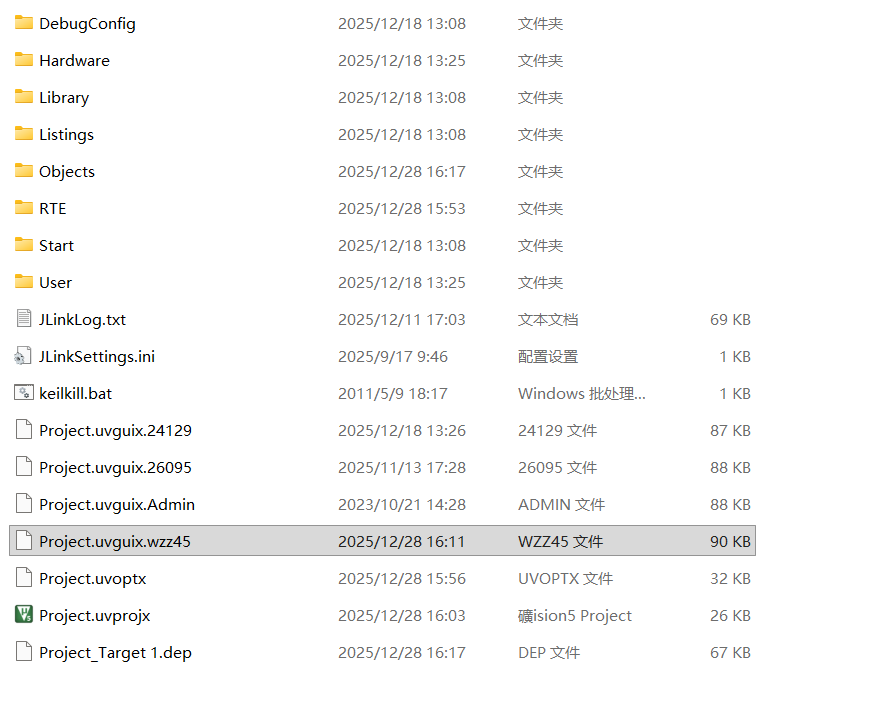
Task: Click the JLinkSettings.ini config file icon
Action: [22, 356]
